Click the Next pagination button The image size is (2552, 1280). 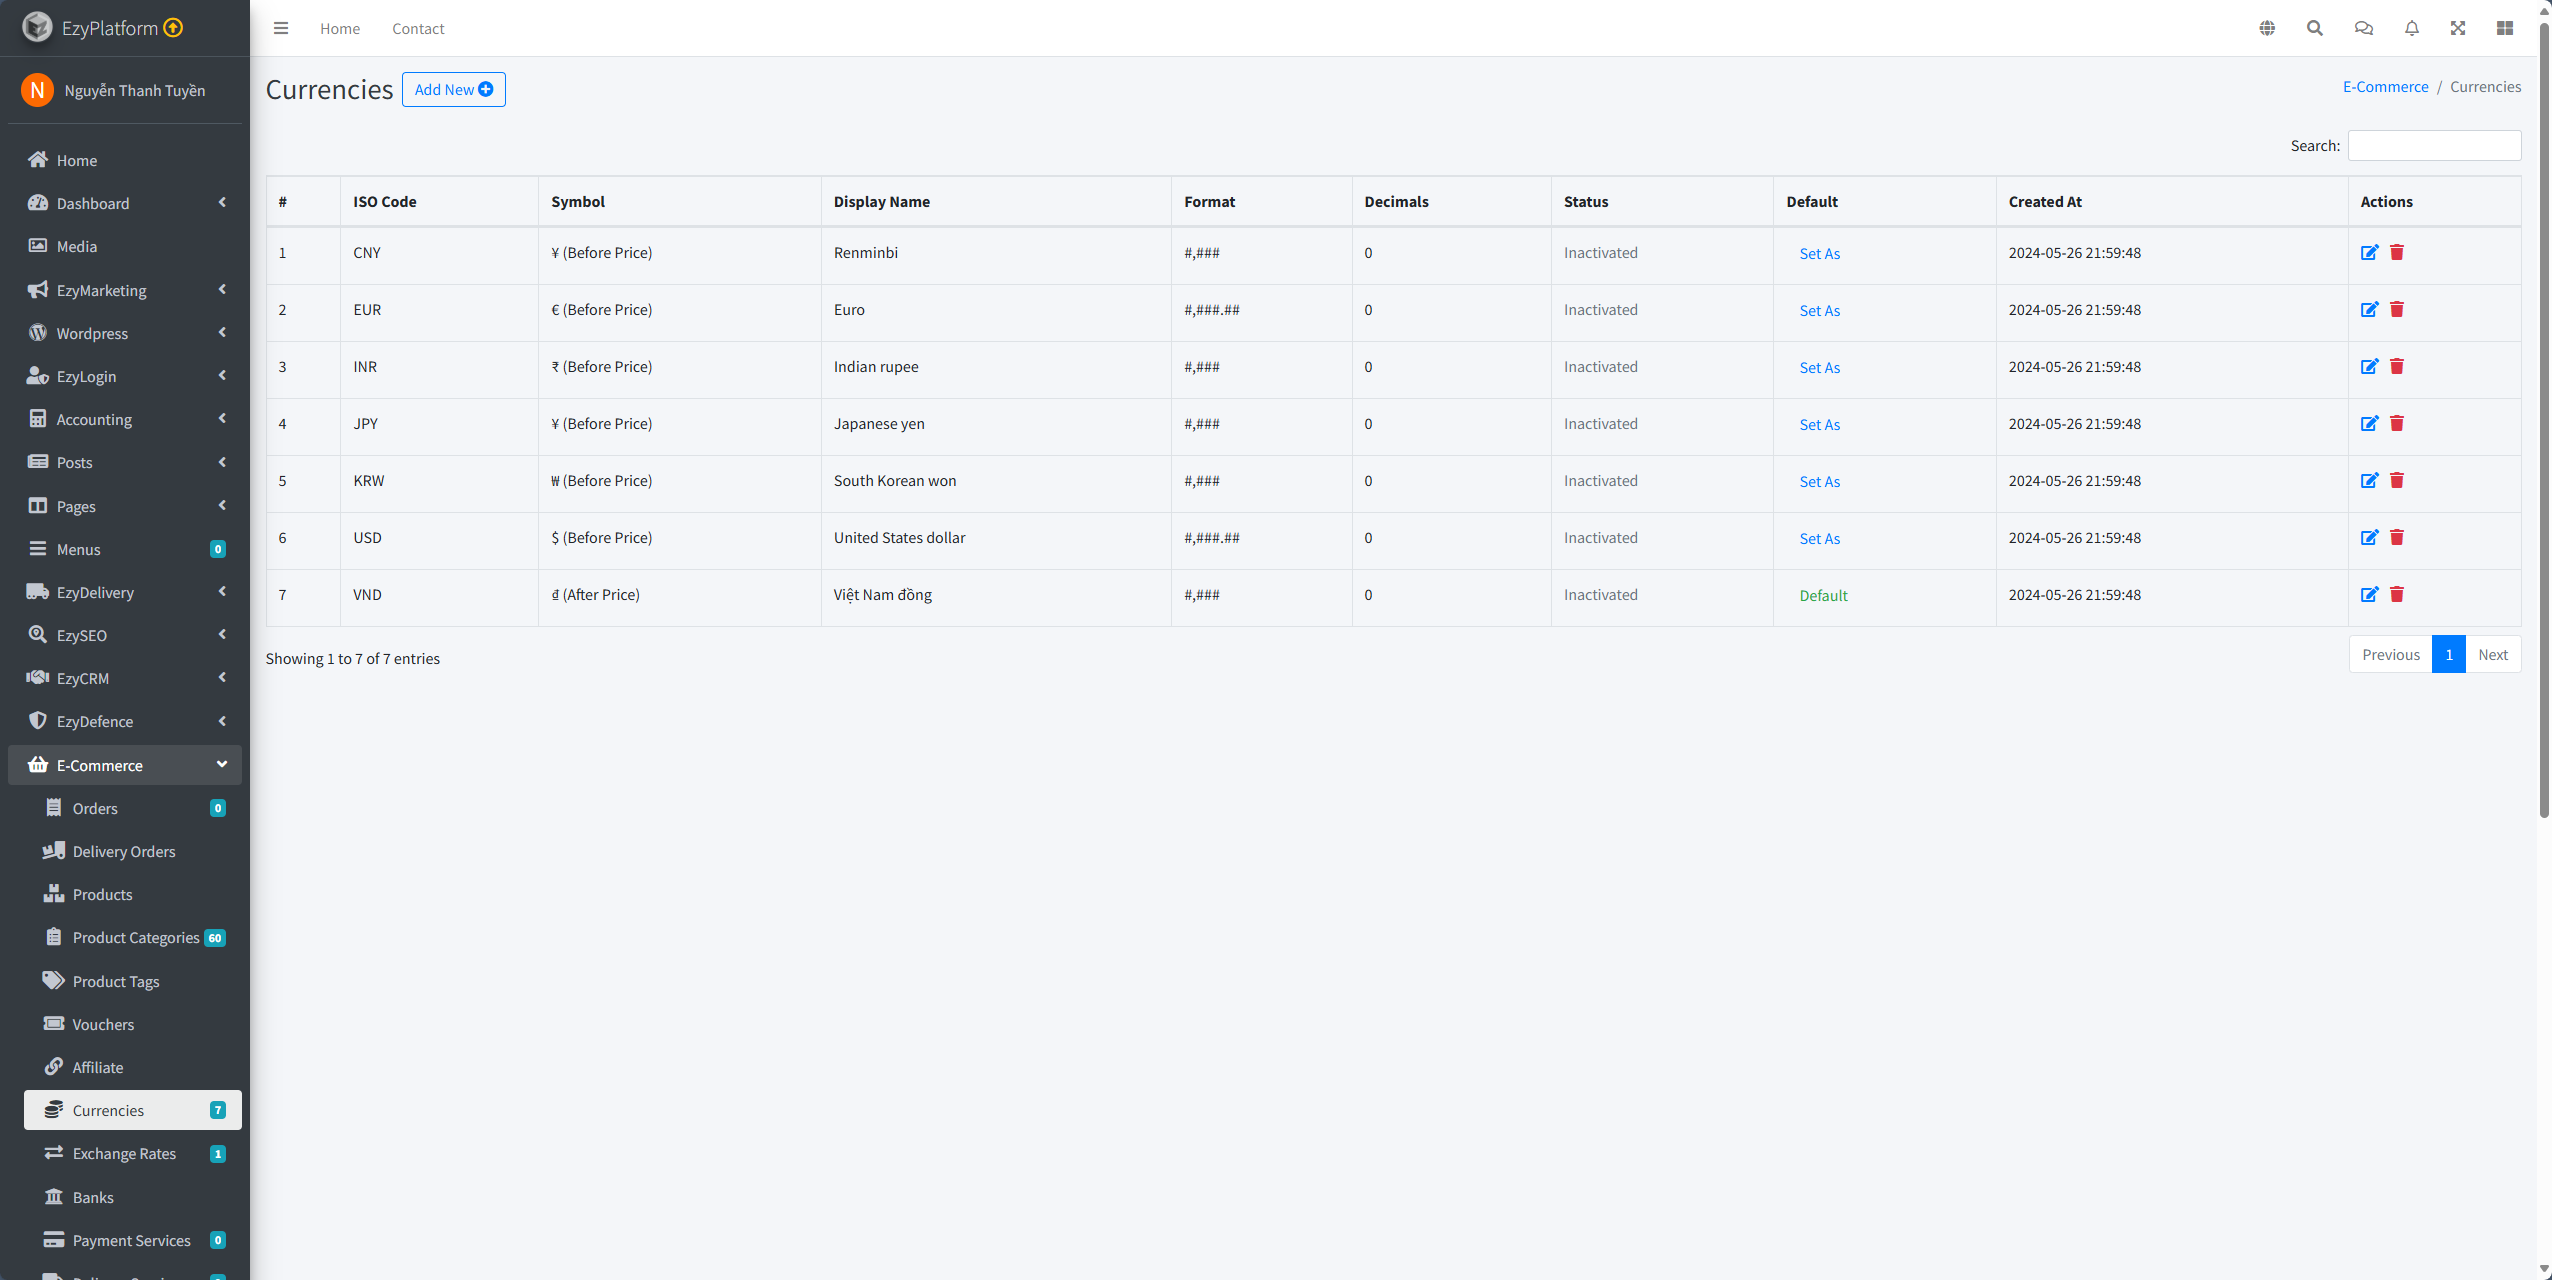(2492, 654)
